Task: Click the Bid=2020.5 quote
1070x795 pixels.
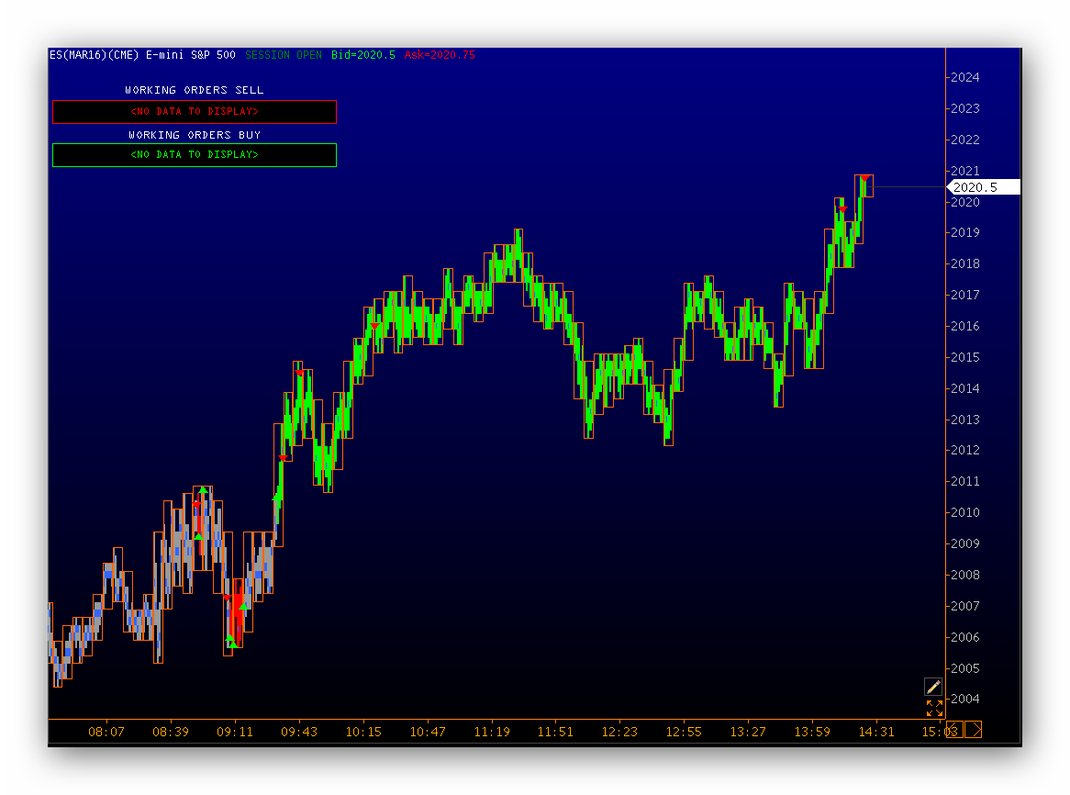Action: click(x=363, y=55)
